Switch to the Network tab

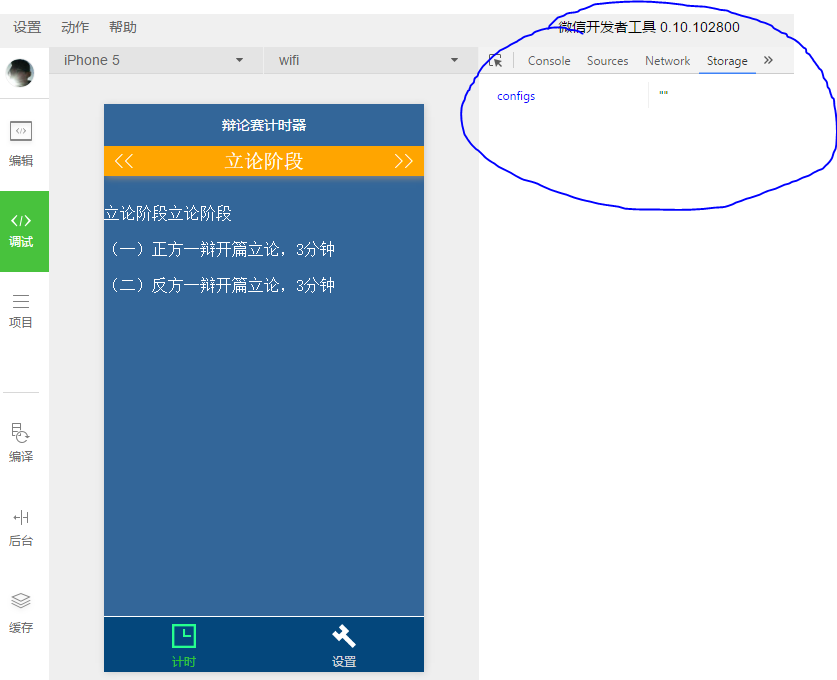[667, 61]
